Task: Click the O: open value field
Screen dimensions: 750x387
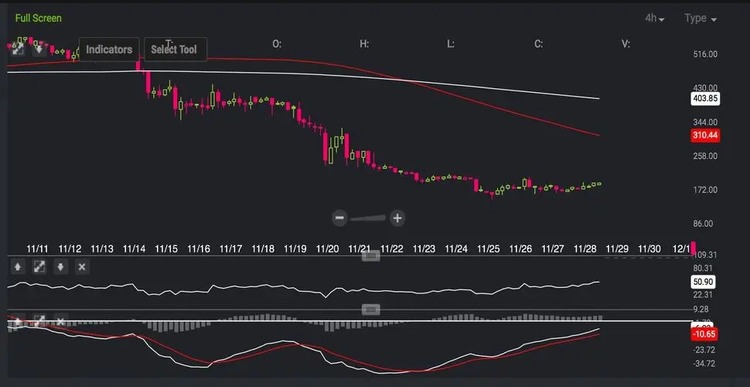Action: click(x=277, y=44)
